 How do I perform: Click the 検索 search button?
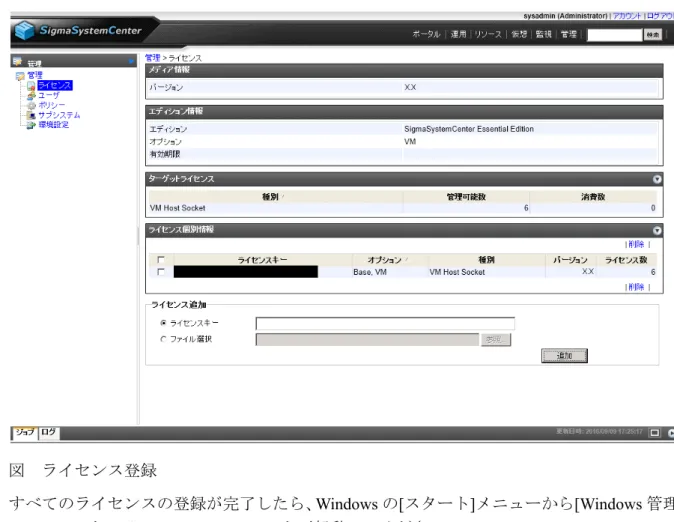point(653,35)
